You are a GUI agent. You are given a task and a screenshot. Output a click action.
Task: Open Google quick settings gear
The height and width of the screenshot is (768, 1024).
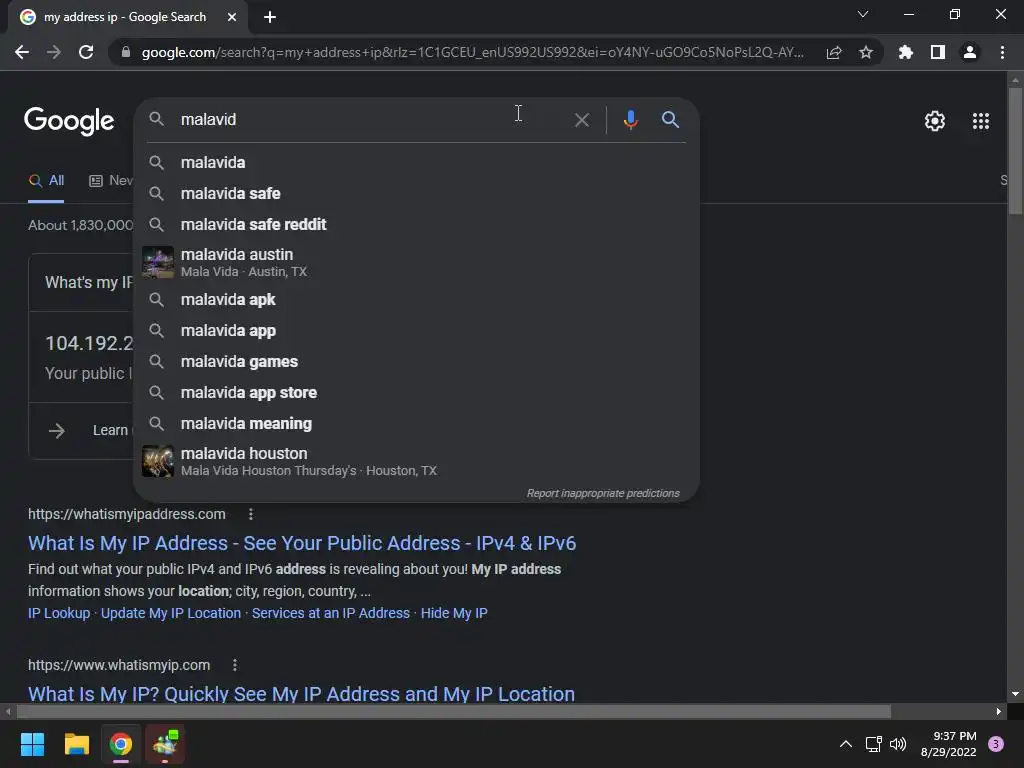(x=935, y=121)
